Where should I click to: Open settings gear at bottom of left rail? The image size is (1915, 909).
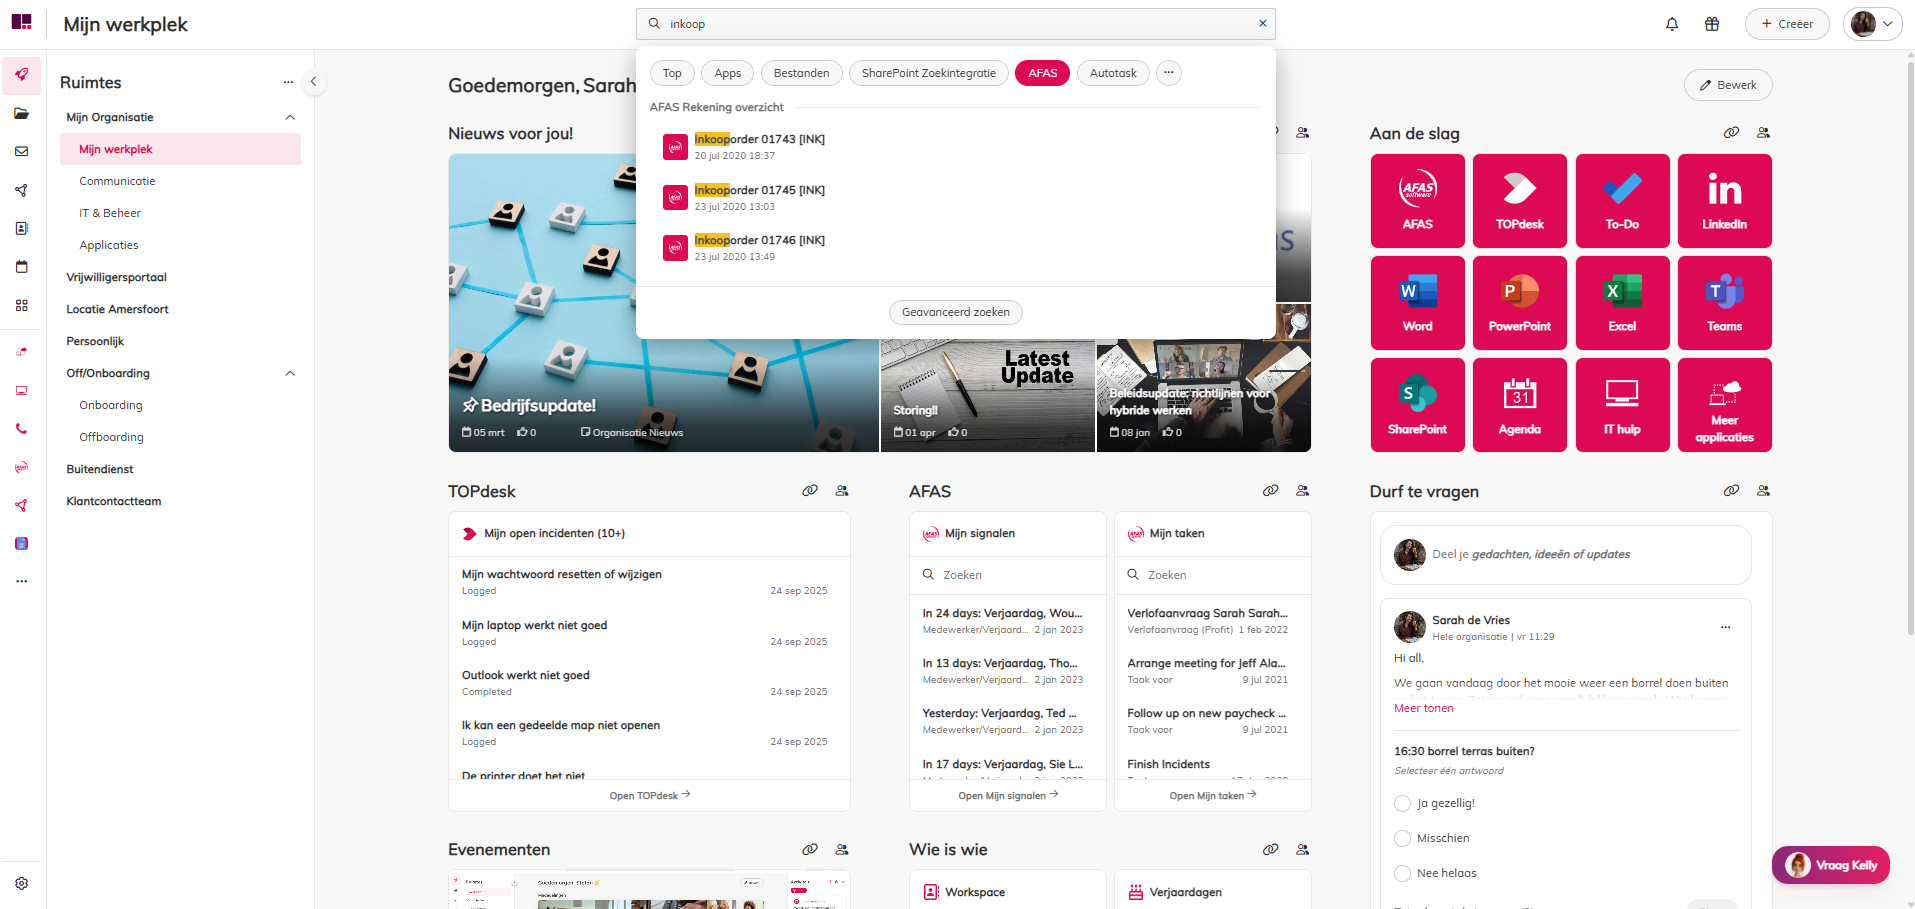tap(21, 884)
